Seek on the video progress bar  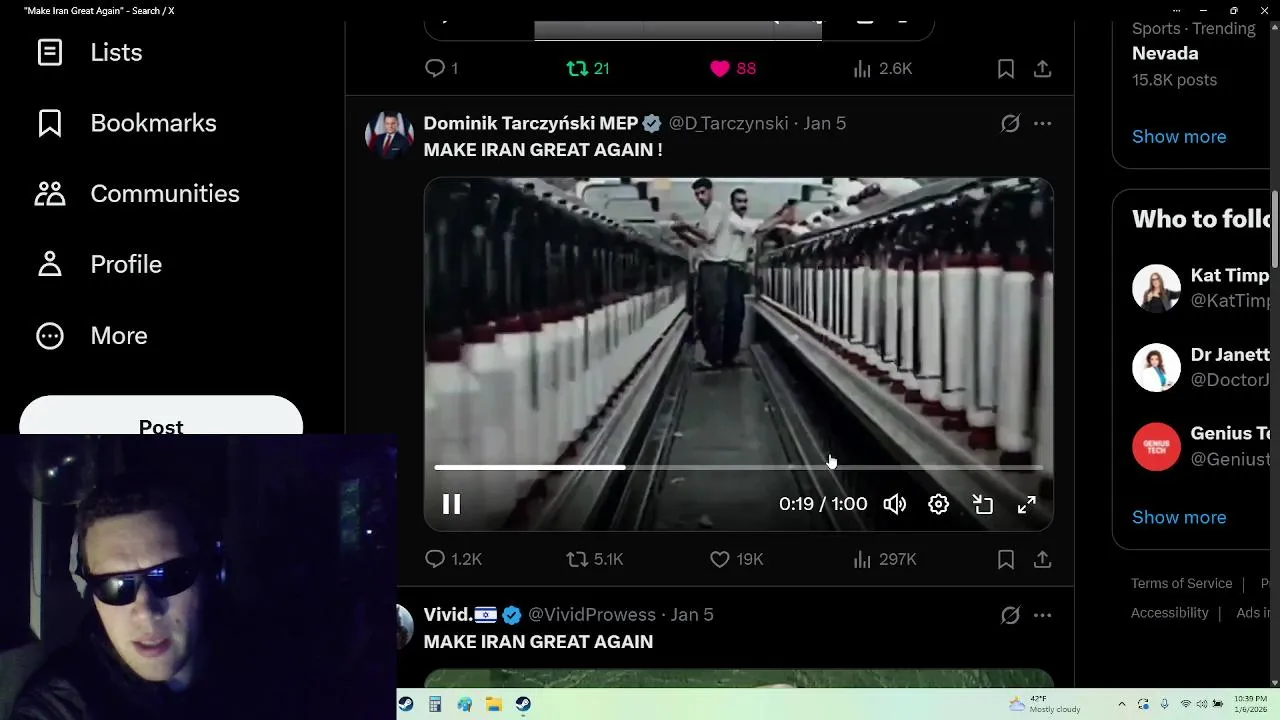pyautogui.click(x=738, y=467)
